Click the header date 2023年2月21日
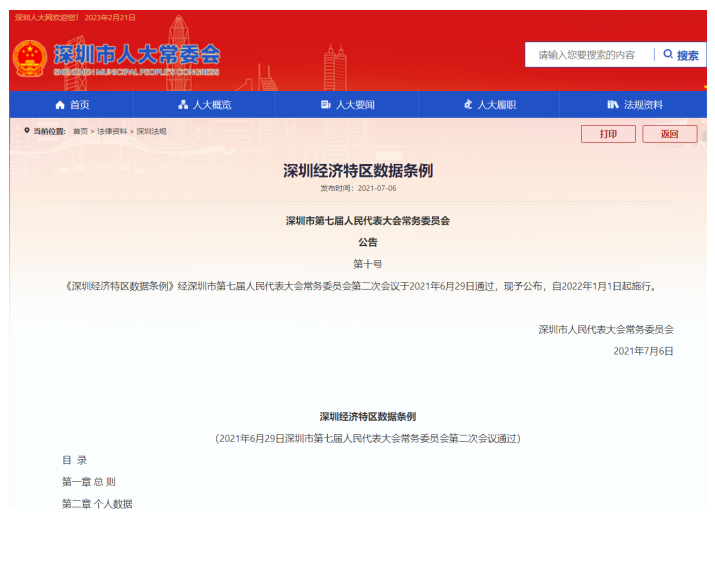 point(110,17)
